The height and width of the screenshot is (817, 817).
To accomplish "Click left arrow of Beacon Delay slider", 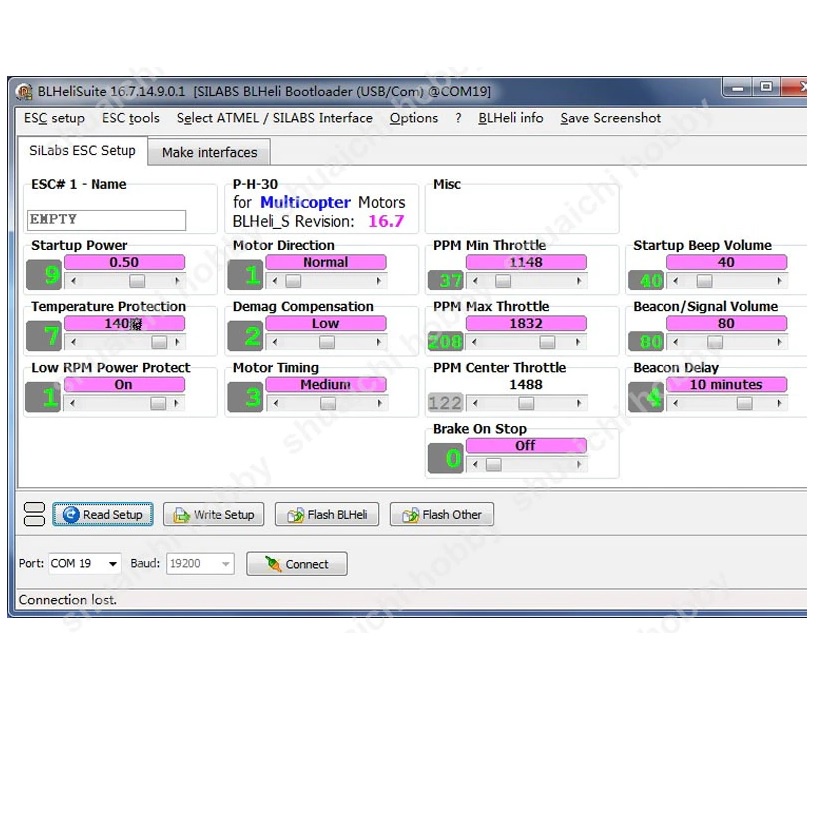I will point(676,403).
